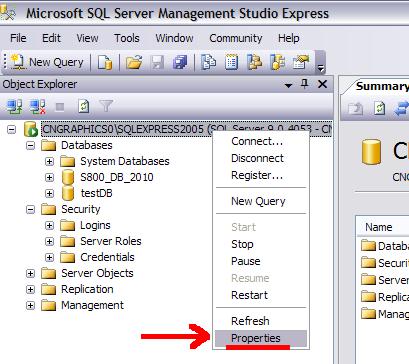Image resolution: width=409 pixels, height=364 pixels.
Task: Click the Properties Window toolbar icon
Action: (x=301, y=62)
